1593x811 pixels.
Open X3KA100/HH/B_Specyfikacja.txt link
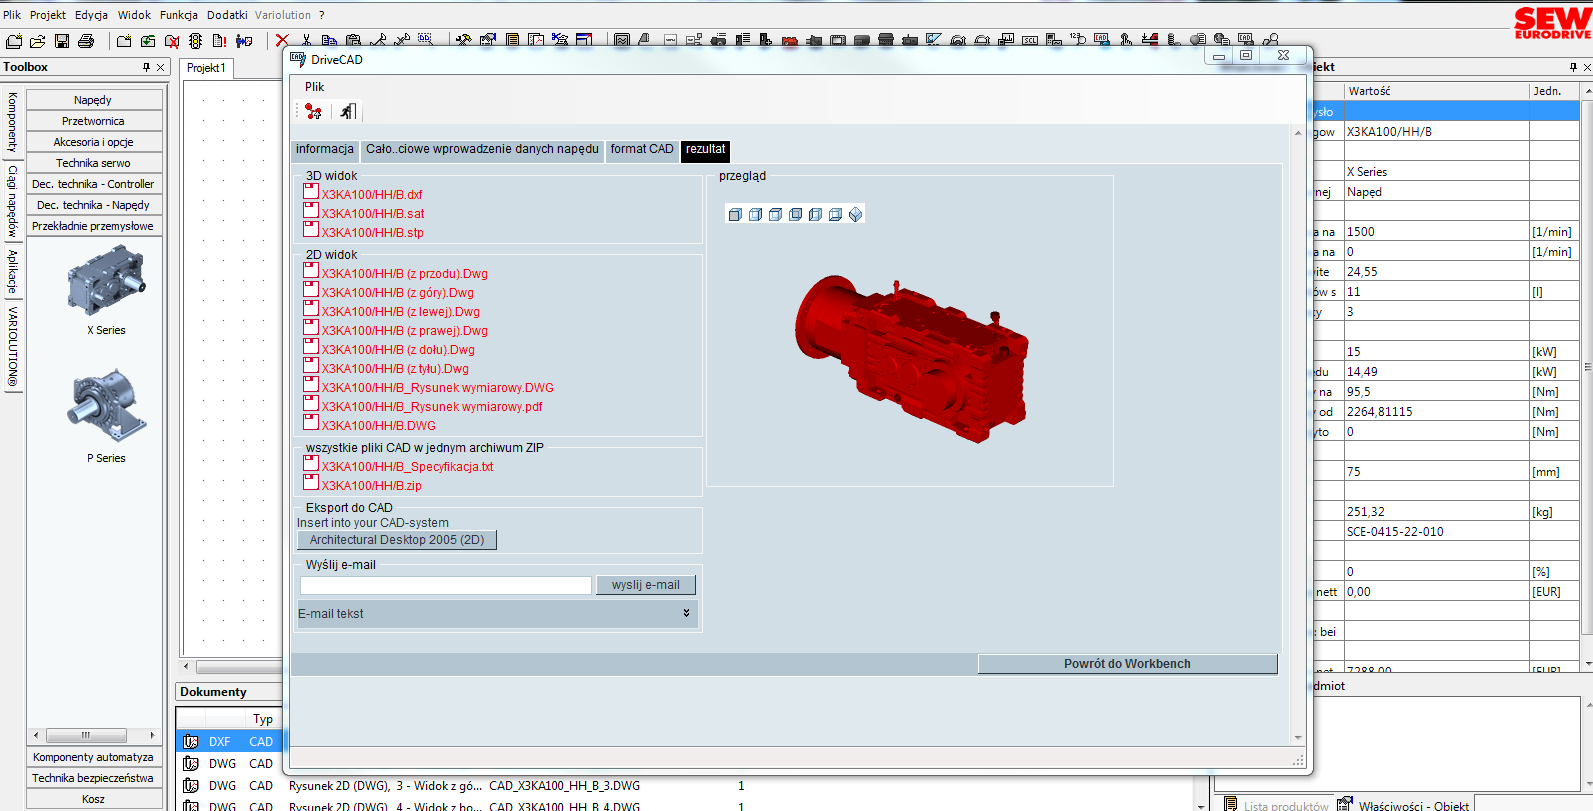coord(407,467)
